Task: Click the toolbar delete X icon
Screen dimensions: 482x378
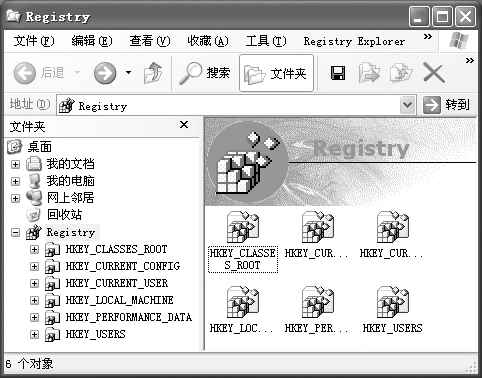Action: click(x=434, y=73)
